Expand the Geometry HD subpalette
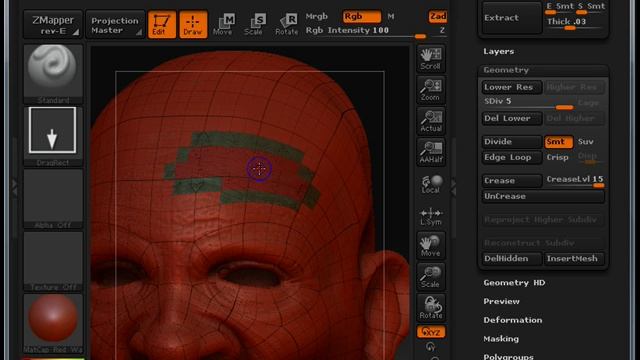 514,283
